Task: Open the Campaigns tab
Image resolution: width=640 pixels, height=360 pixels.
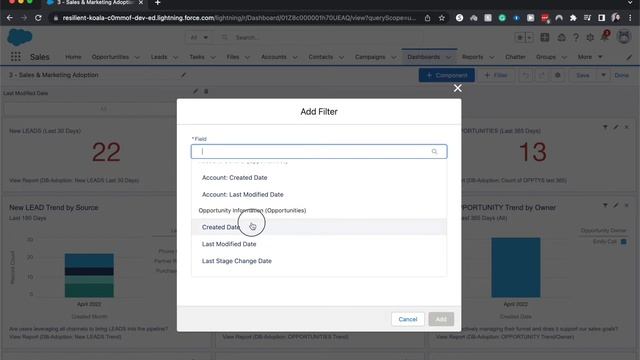Action: tap(370, 57)
